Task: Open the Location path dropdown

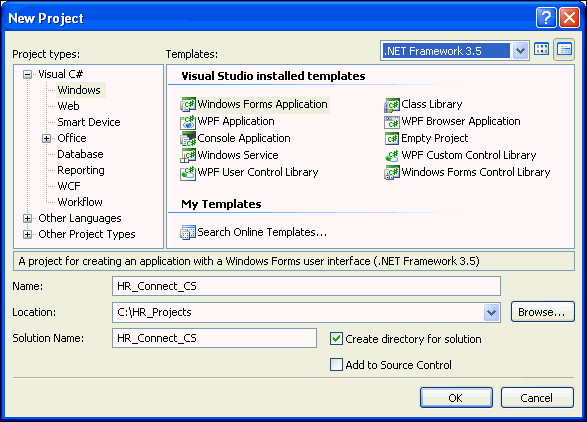Action: click(x=492, y=312)
